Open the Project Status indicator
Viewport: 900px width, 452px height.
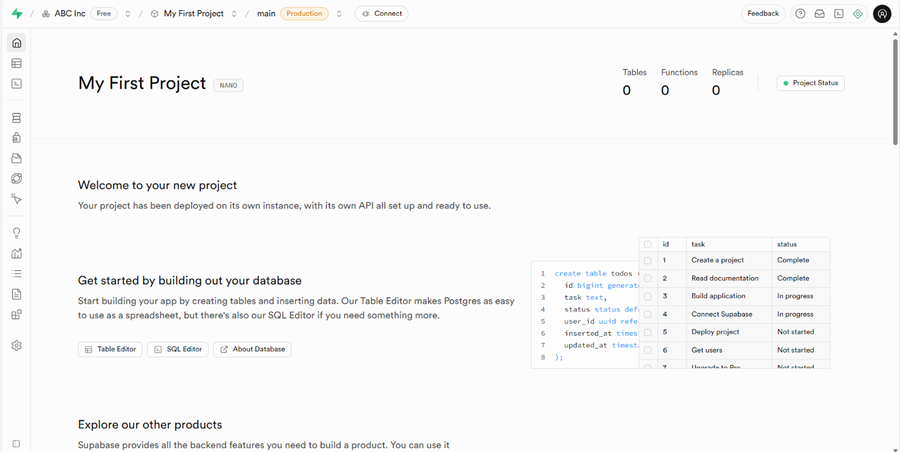pyautogui.click(x=810, y=83)
